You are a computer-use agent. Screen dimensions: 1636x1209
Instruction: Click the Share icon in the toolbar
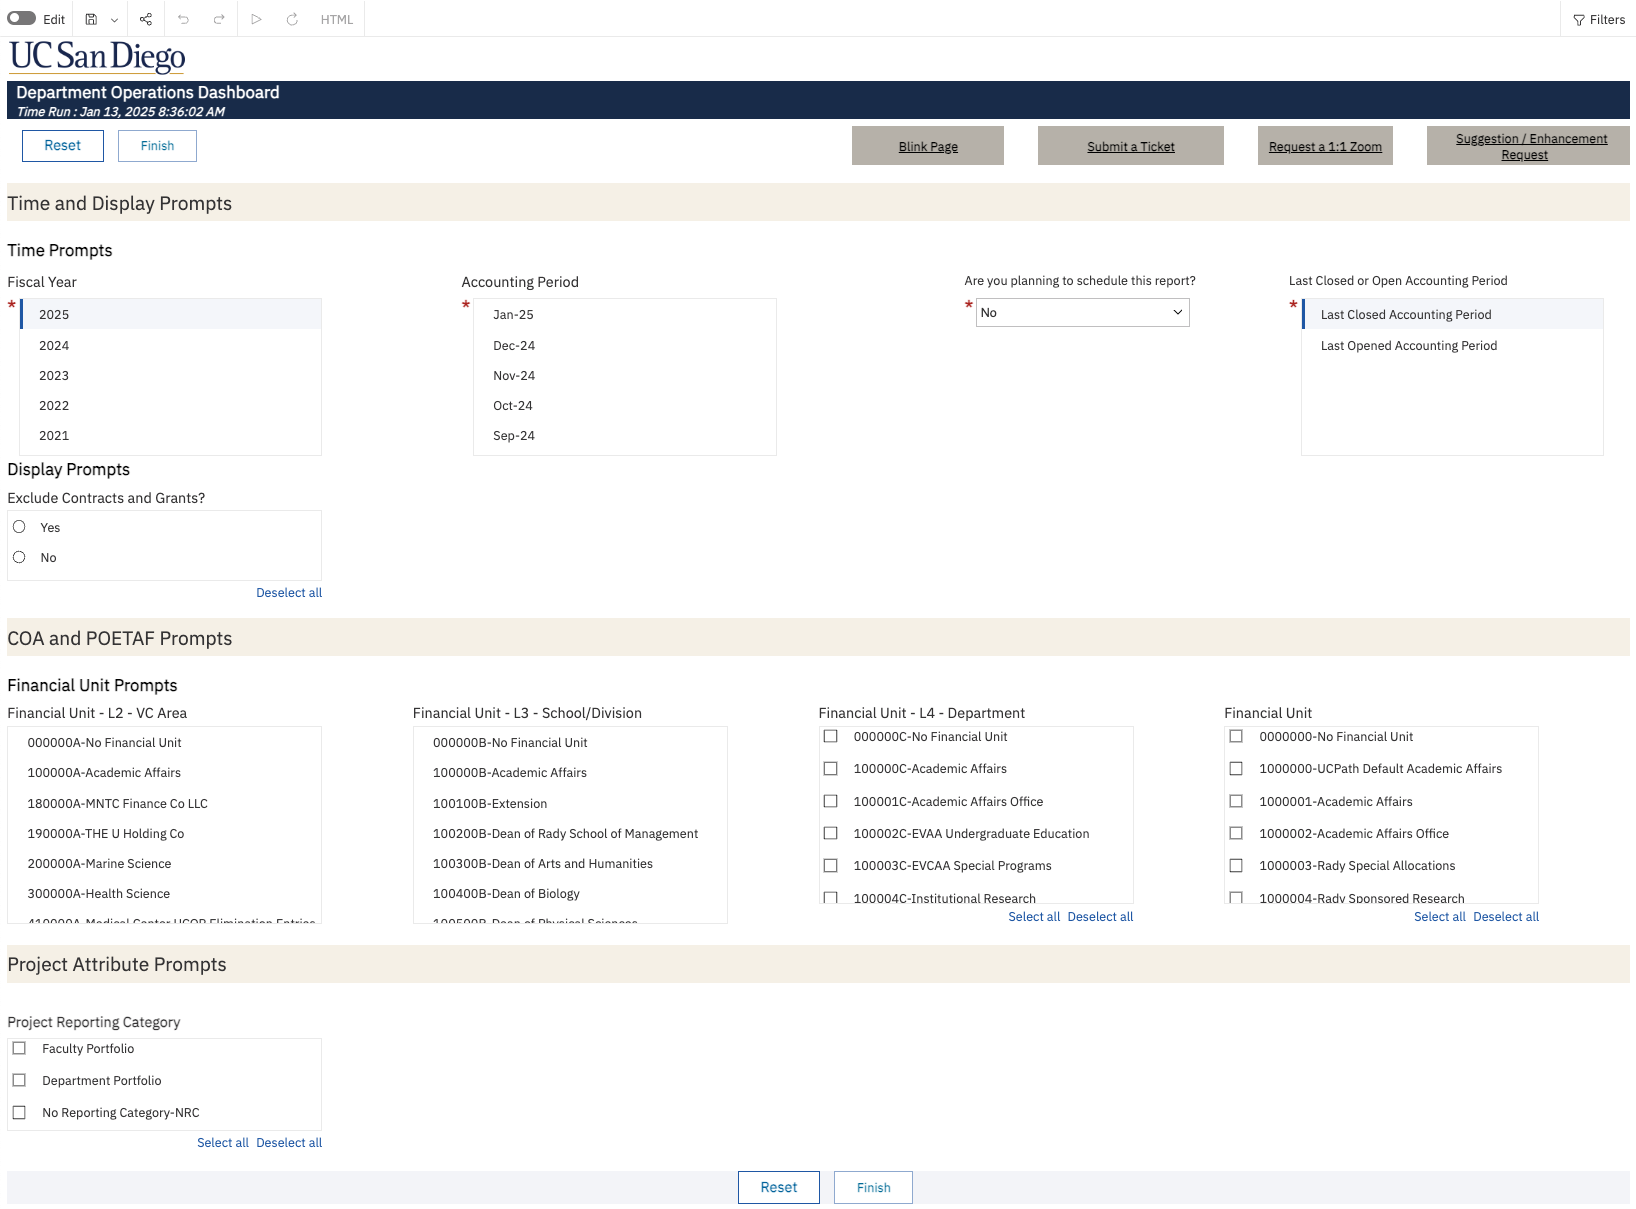[146, 19]
